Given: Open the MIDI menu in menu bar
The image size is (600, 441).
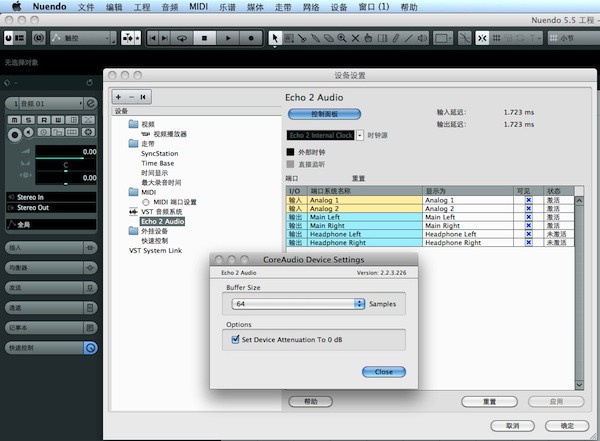Looking at the screenshot, I should tap(199, 7).
